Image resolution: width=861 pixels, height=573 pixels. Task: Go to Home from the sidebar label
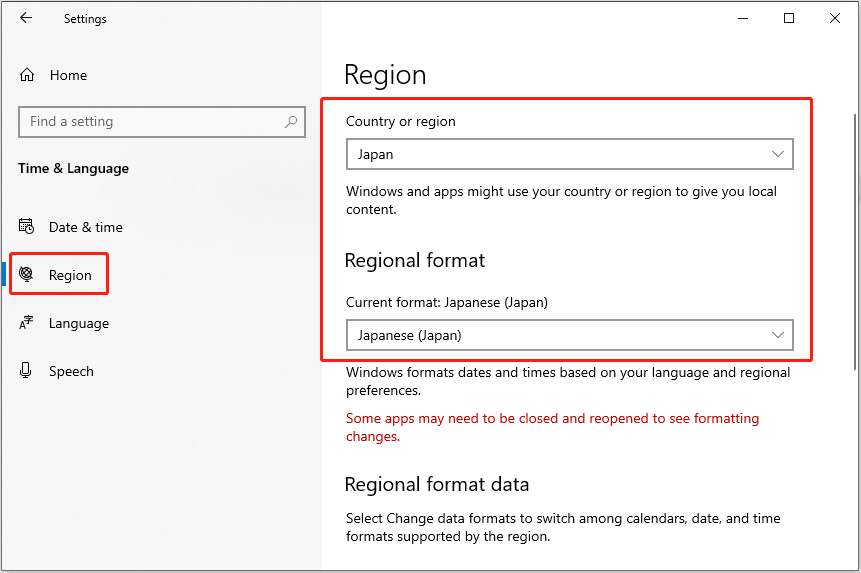[68, 75]
